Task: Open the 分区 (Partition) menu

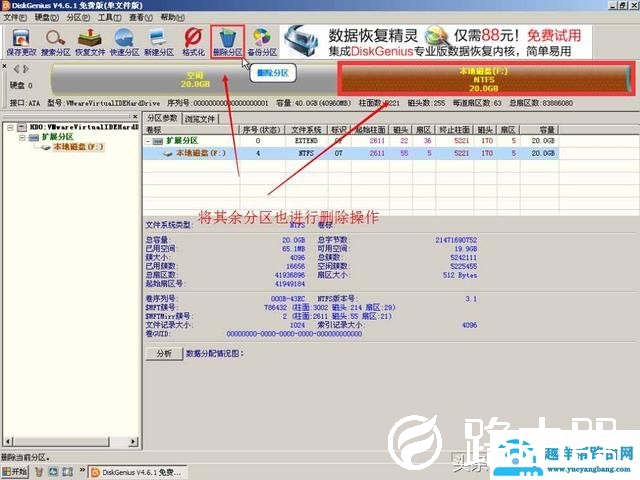Action: [x=78, y=18]
